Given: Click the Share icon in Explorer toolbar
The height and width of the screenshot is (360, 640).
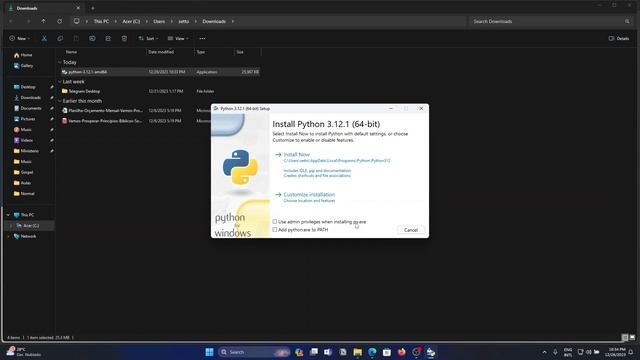Looking at the screenshot, I should (x=108, y=38).
